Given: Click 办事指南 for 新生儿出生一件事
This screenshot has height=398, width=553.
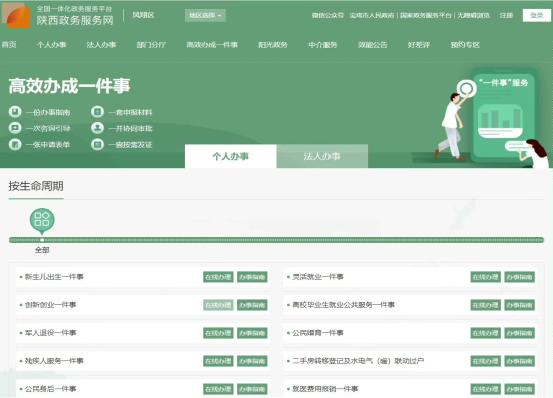Looking at the screenshot, I should pyautogui.click(x=252, y=277).
